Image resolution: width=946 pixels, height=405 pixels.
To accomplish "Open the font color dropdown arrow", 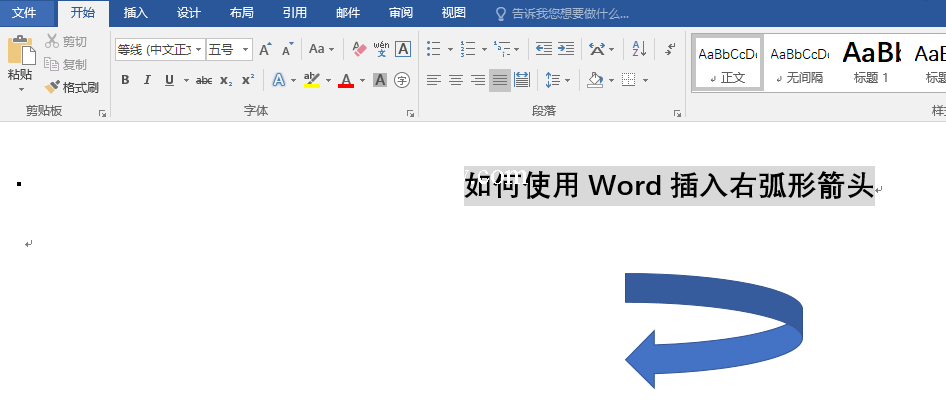I will point(362,80).
